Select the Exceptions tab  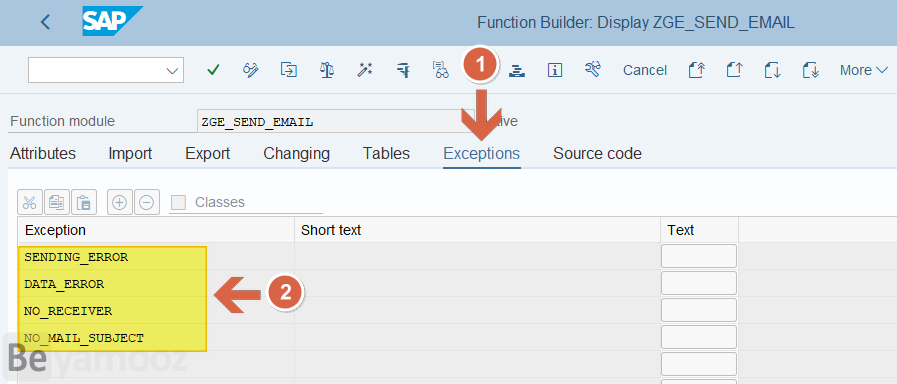482,153
